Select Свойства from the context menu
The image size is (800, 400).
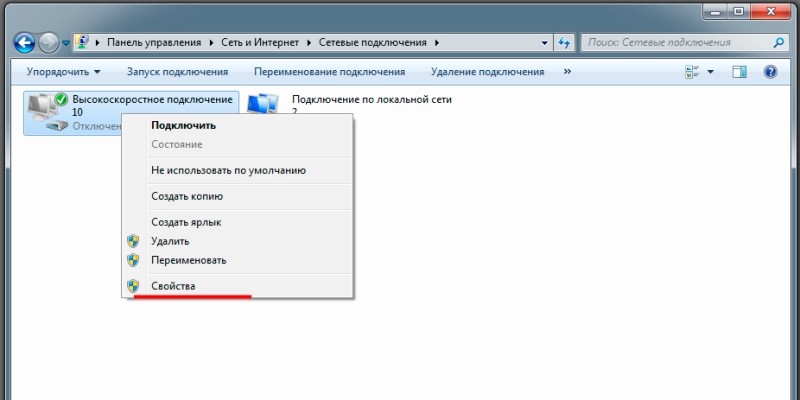[173, 286]
